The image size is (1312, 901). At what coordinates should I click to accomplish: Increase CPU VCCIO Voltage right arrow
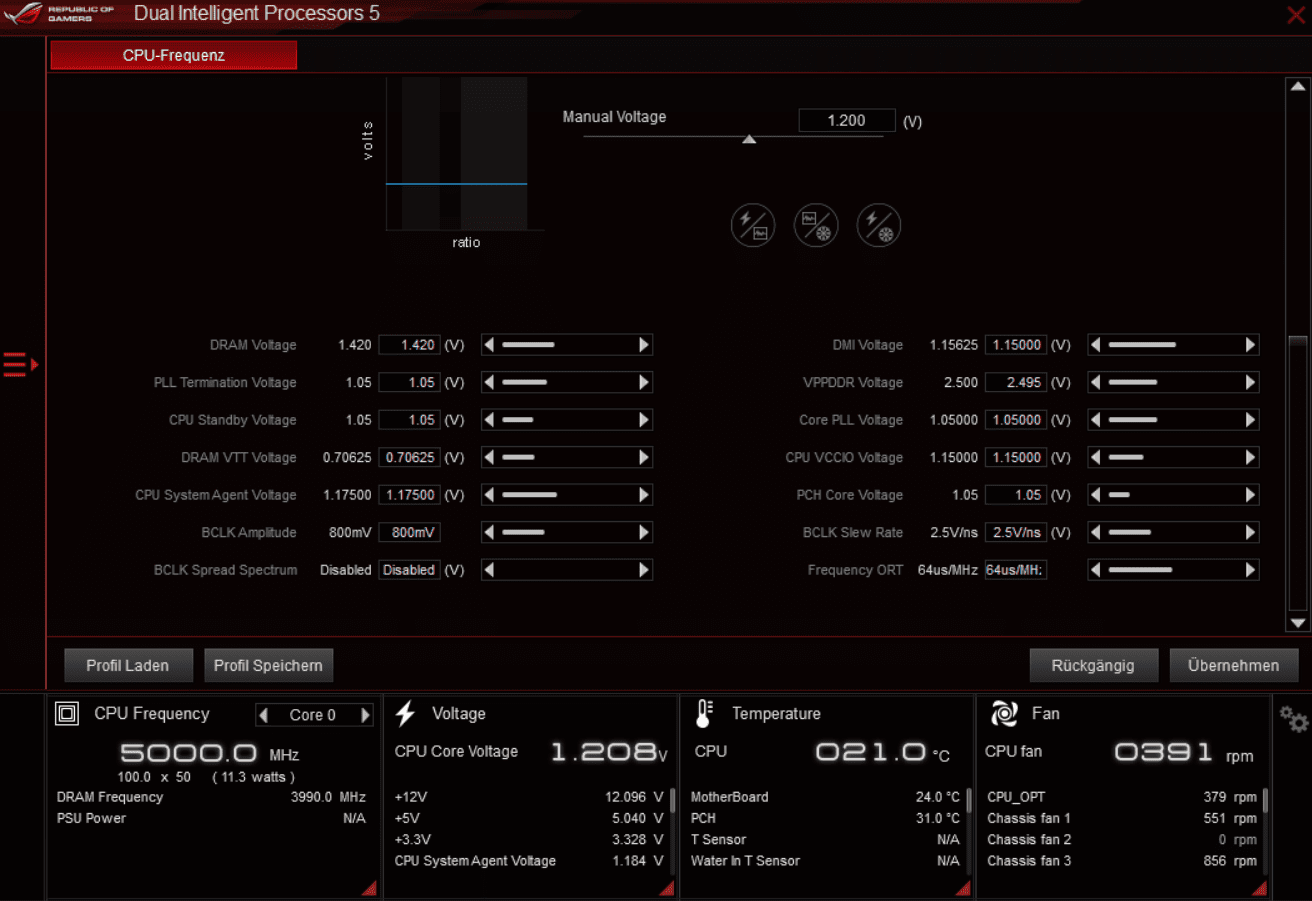coord(1250,457)
